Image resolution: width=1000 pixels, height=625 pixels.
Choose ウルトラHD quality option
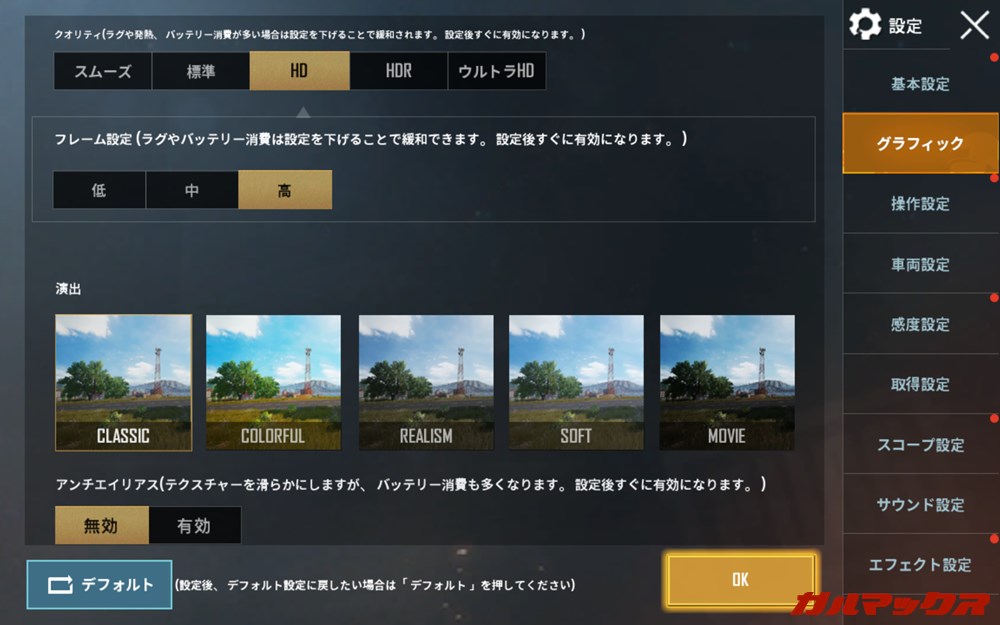pyautogui.click(x=497, y=71)
